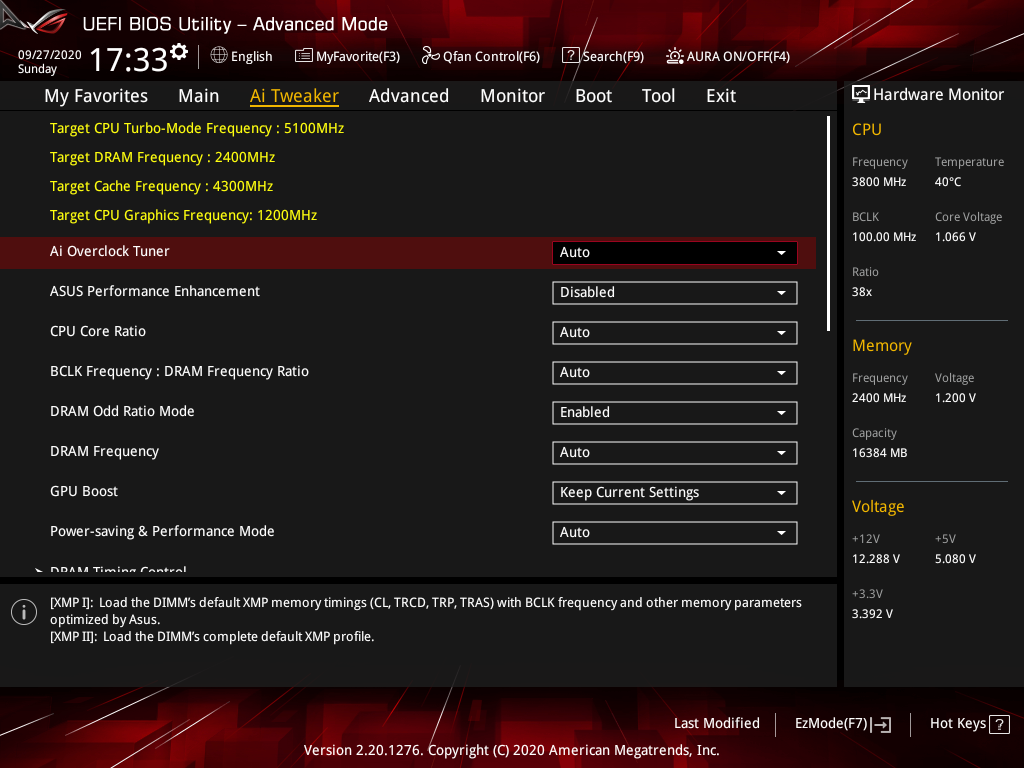Change language via English button
This screenshot has width=1024, height=768.
pos(242,56)
